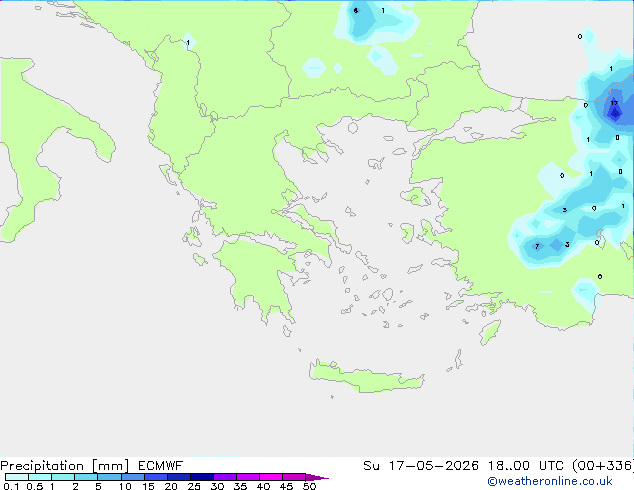
Task: Click the above-50 legend arrow tip
Action: (x=317, y=477)
